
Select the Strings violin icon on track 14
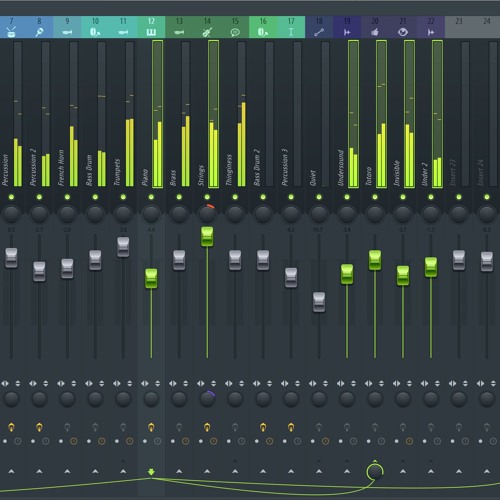[207, 32]
